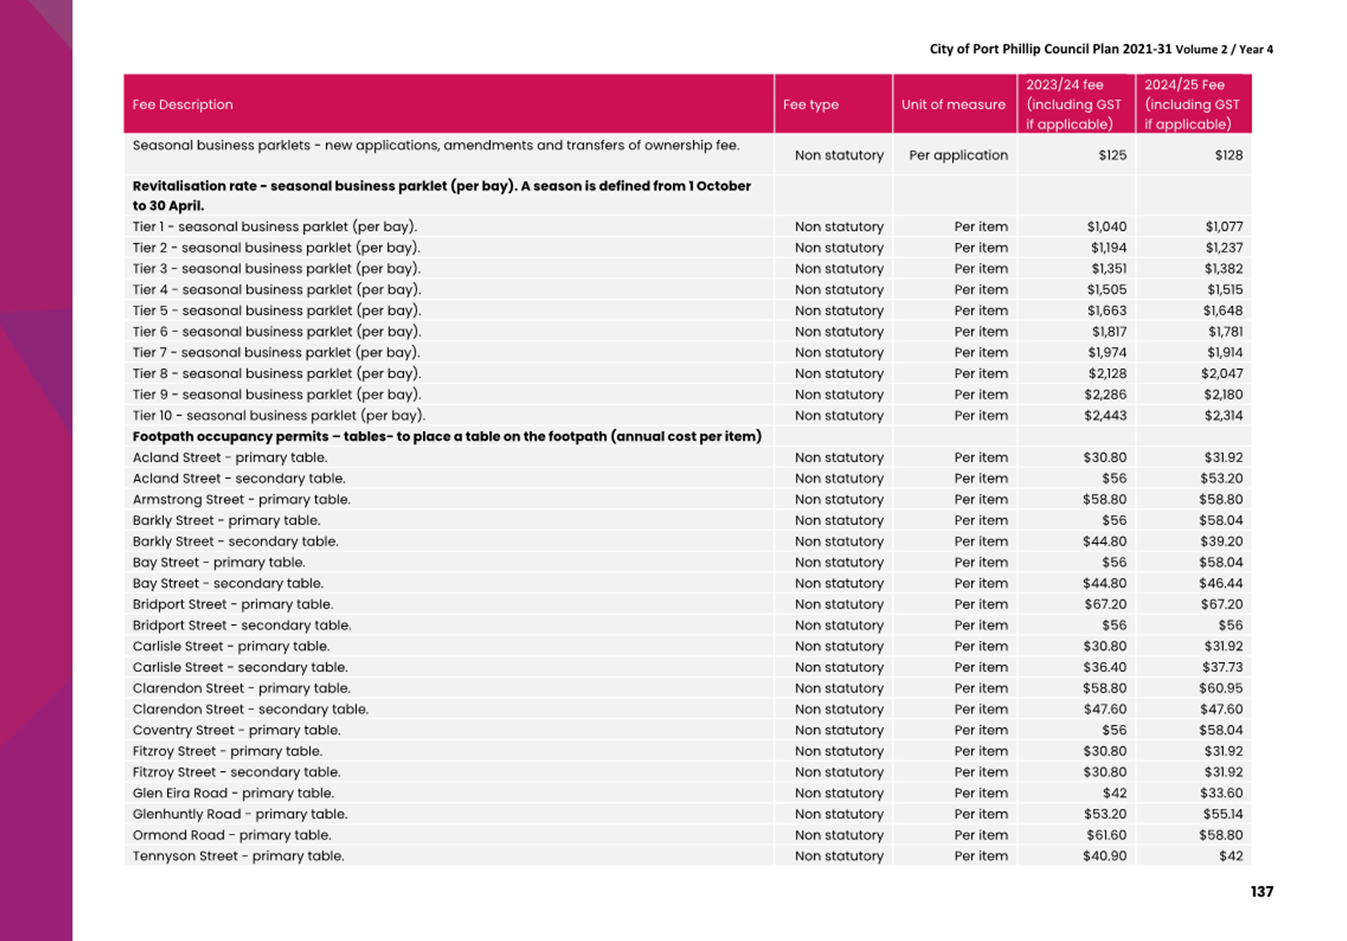1347x941 pixels.
Task: Click Acland Street secondary table row
Action: [687, 479]
